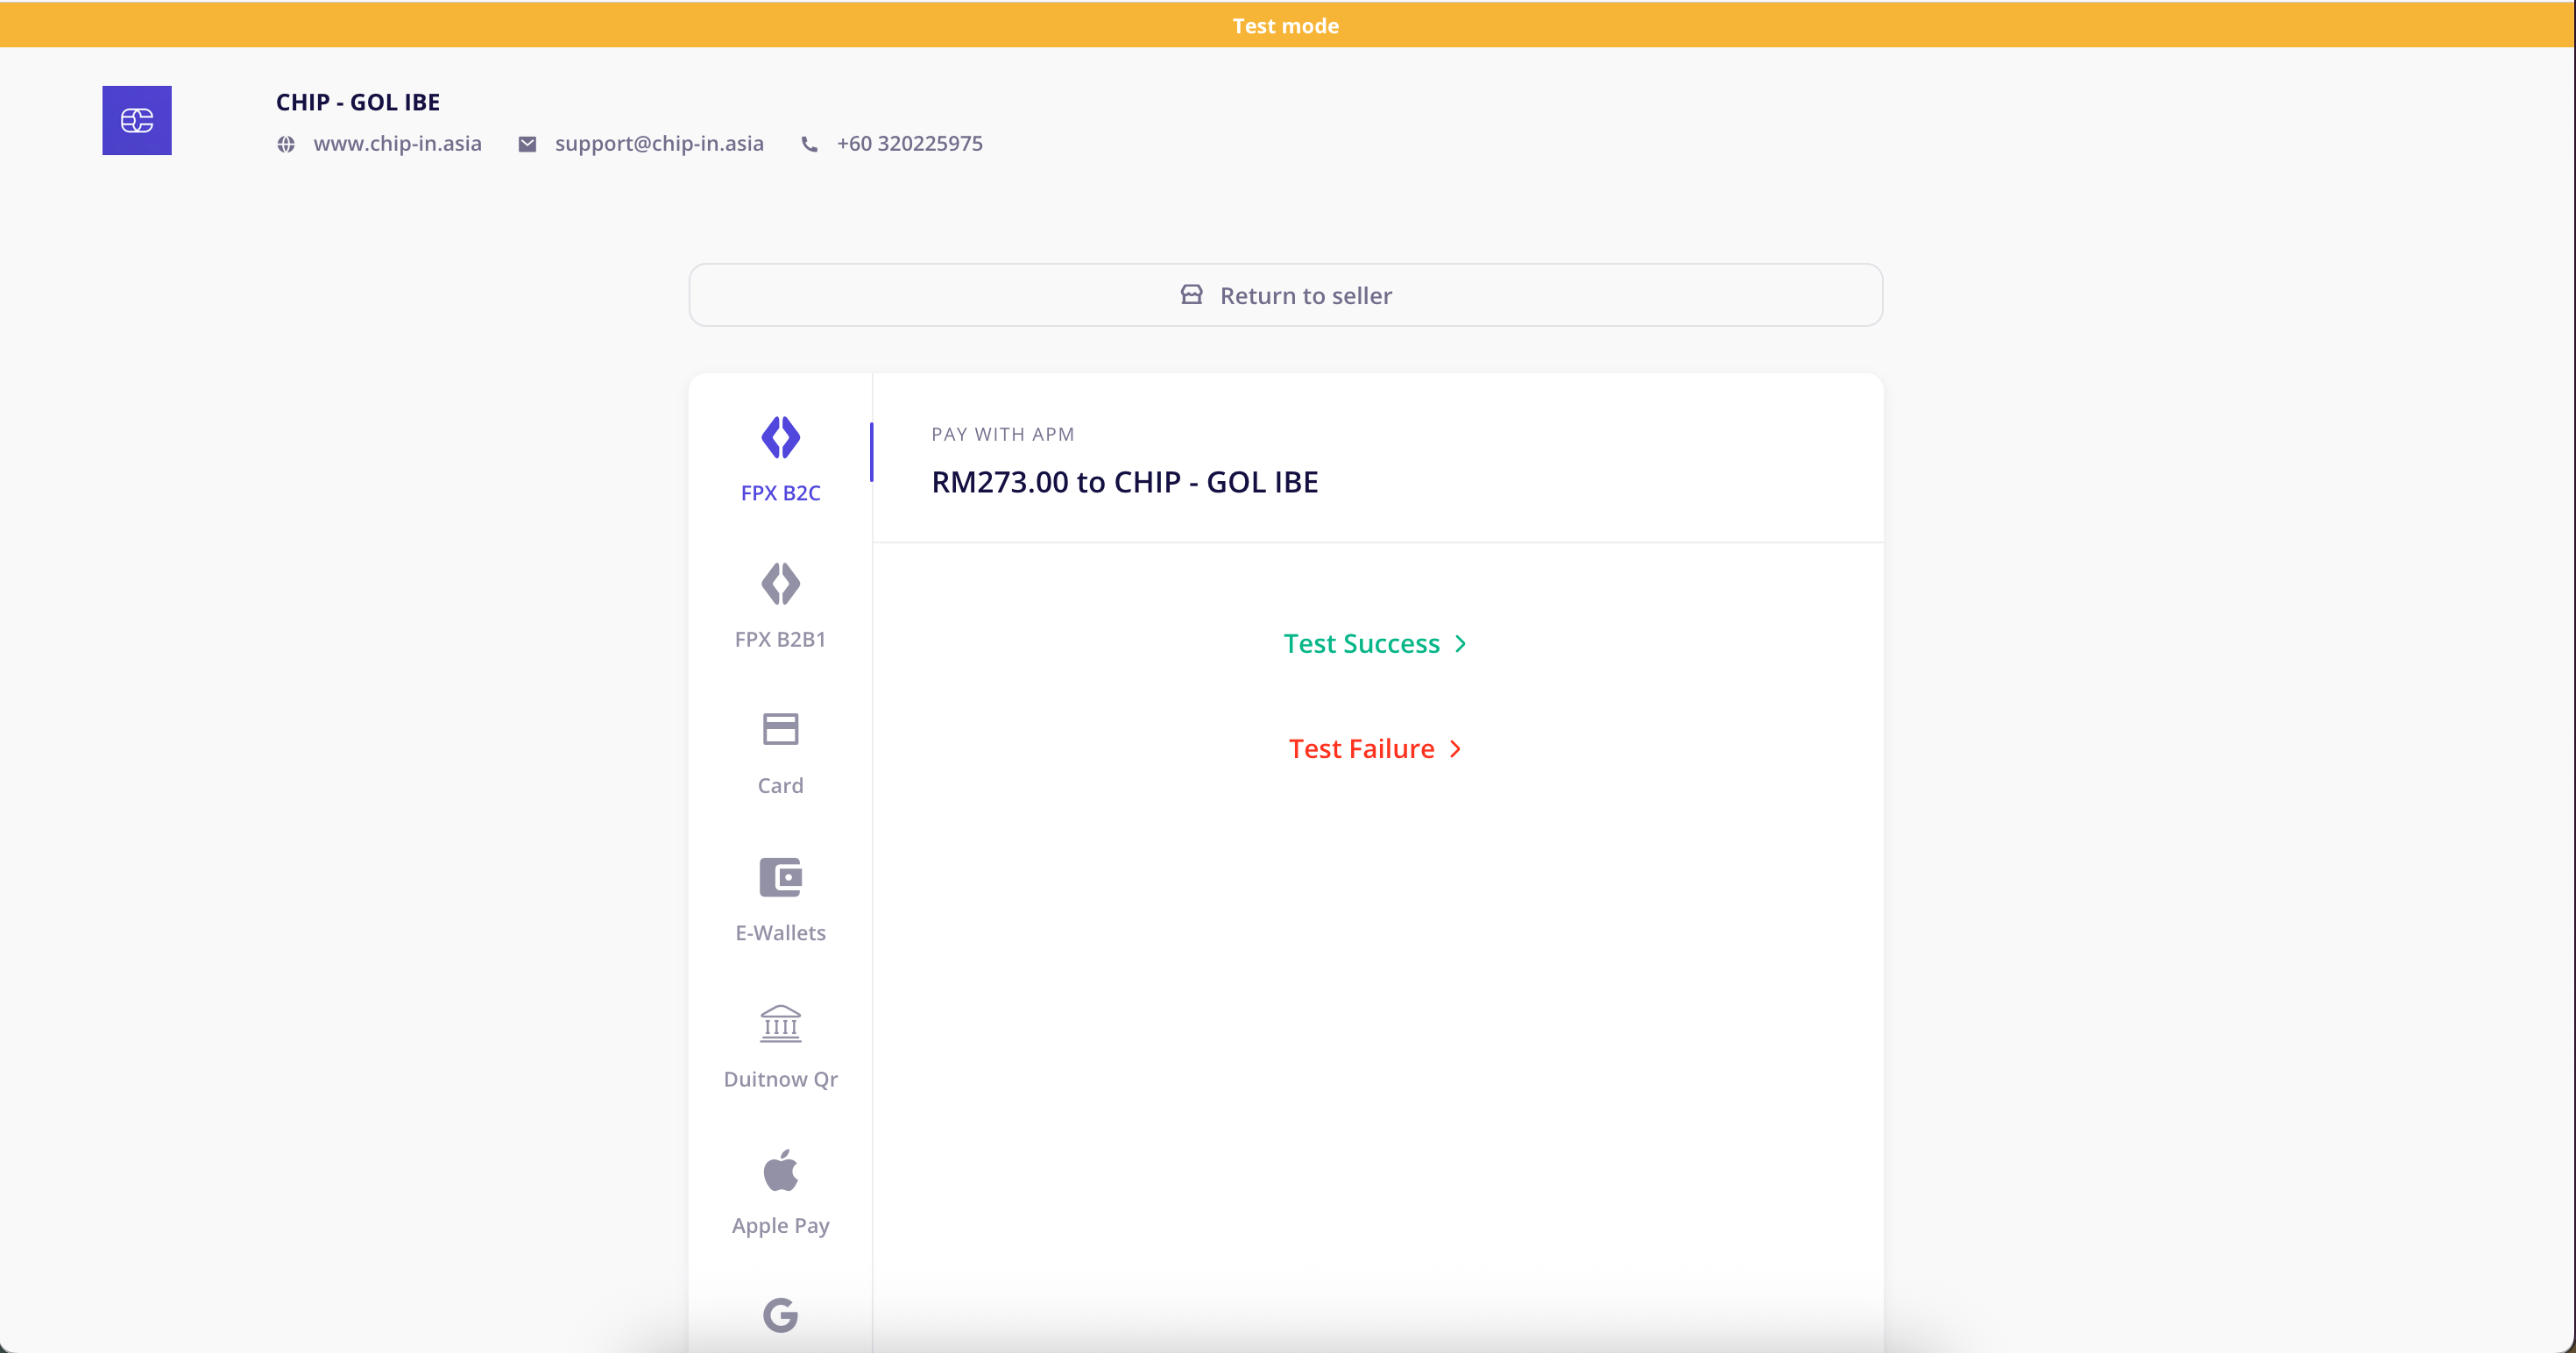Click the envelope icon beside the support email

coord(527,144)
